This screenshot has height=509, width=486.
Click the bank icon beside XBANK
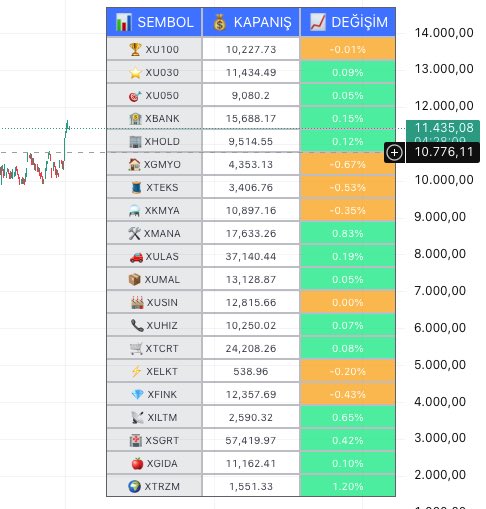[135, 119]
